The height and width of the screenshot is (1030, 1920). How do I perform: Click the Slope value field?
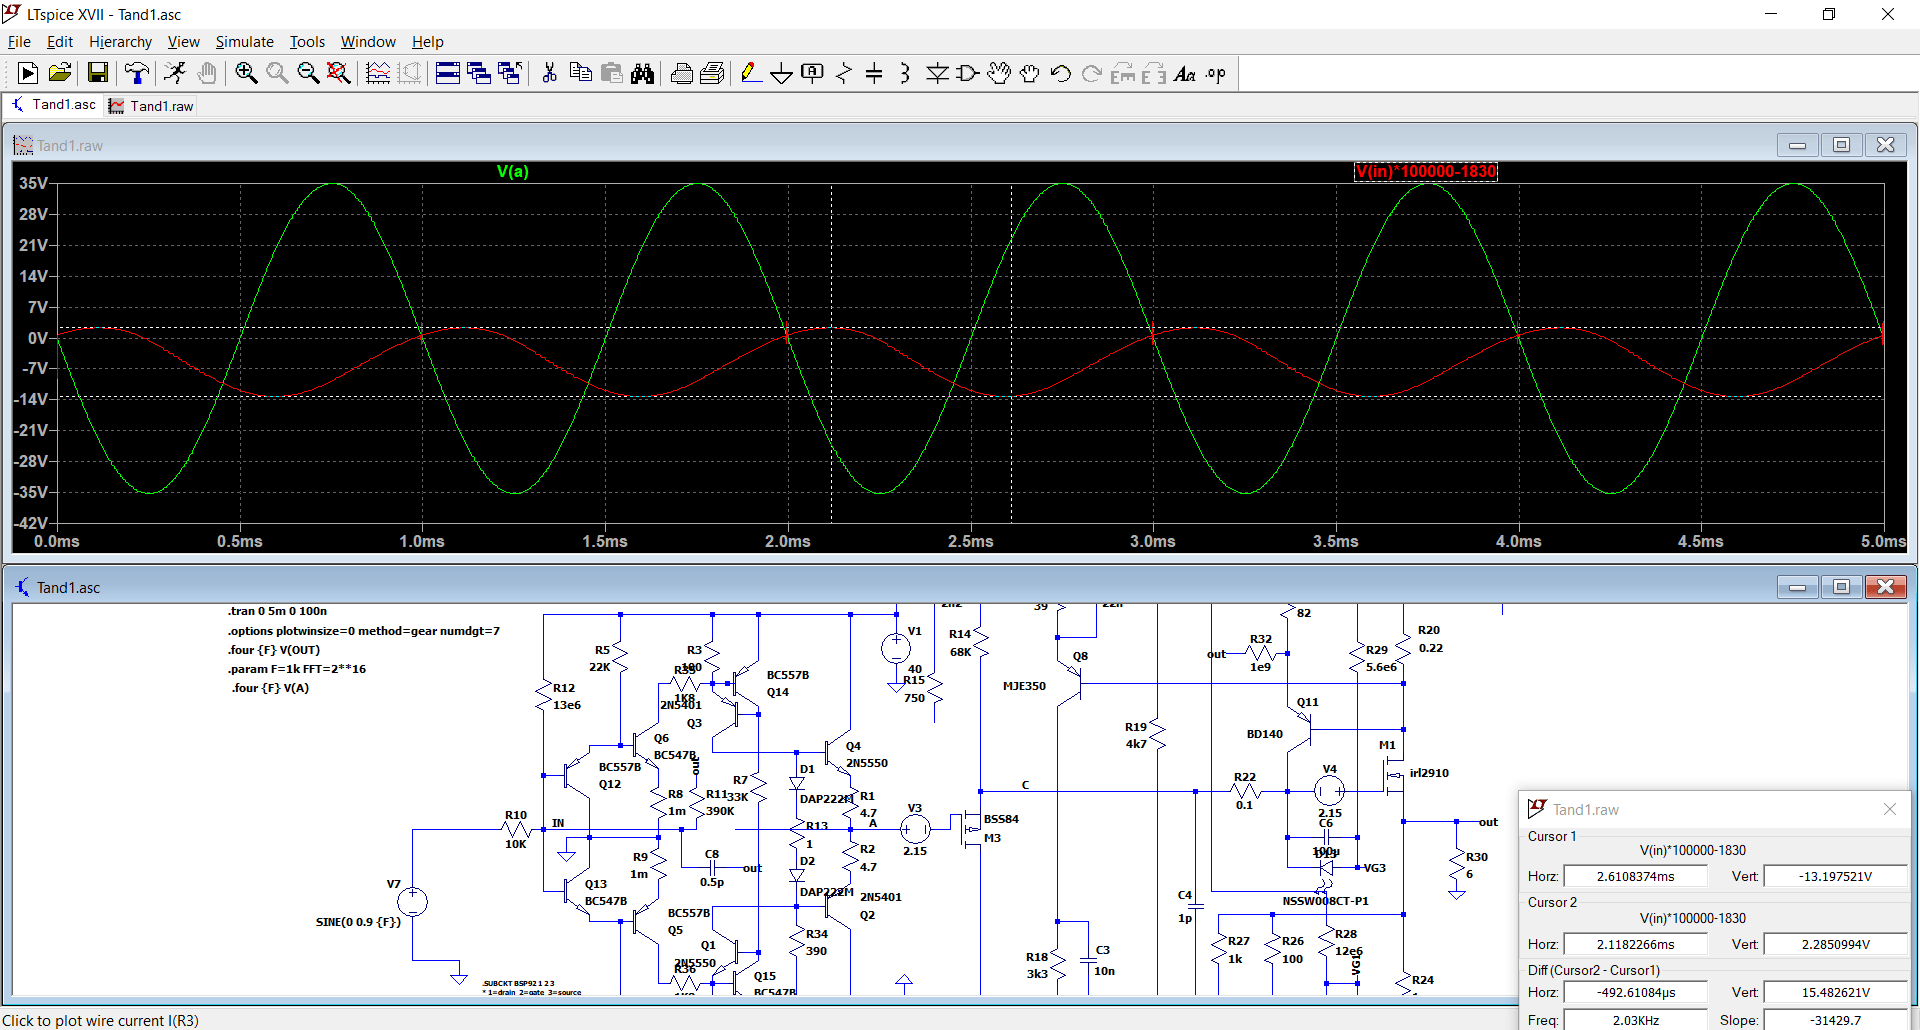(1835, 1020)
